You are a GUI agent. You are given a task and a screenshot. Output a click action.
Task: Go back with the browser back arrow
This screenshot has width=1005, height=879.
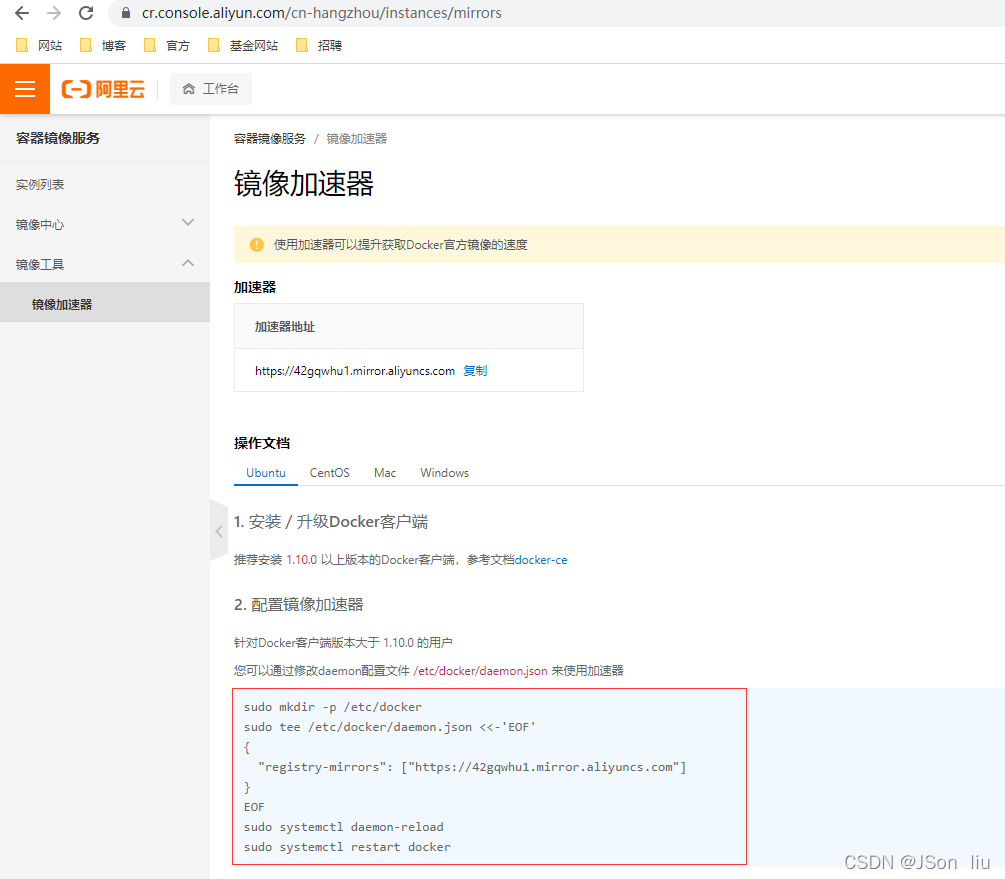(22, 13)
